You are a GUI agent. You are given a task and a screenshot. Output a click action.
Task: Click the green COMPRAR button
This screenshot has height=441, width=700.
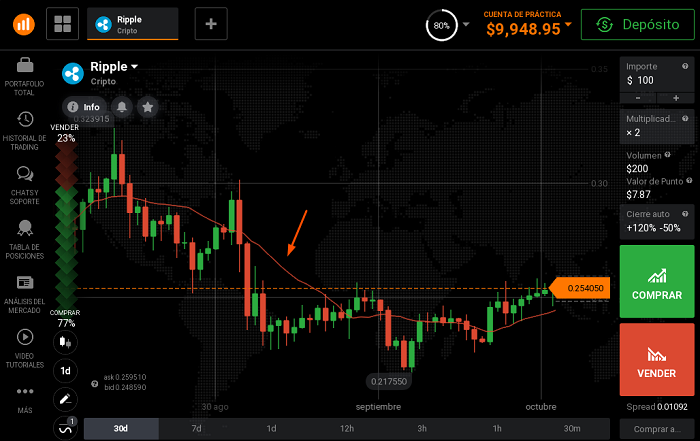pyautogui.click(x=657, y=281)
